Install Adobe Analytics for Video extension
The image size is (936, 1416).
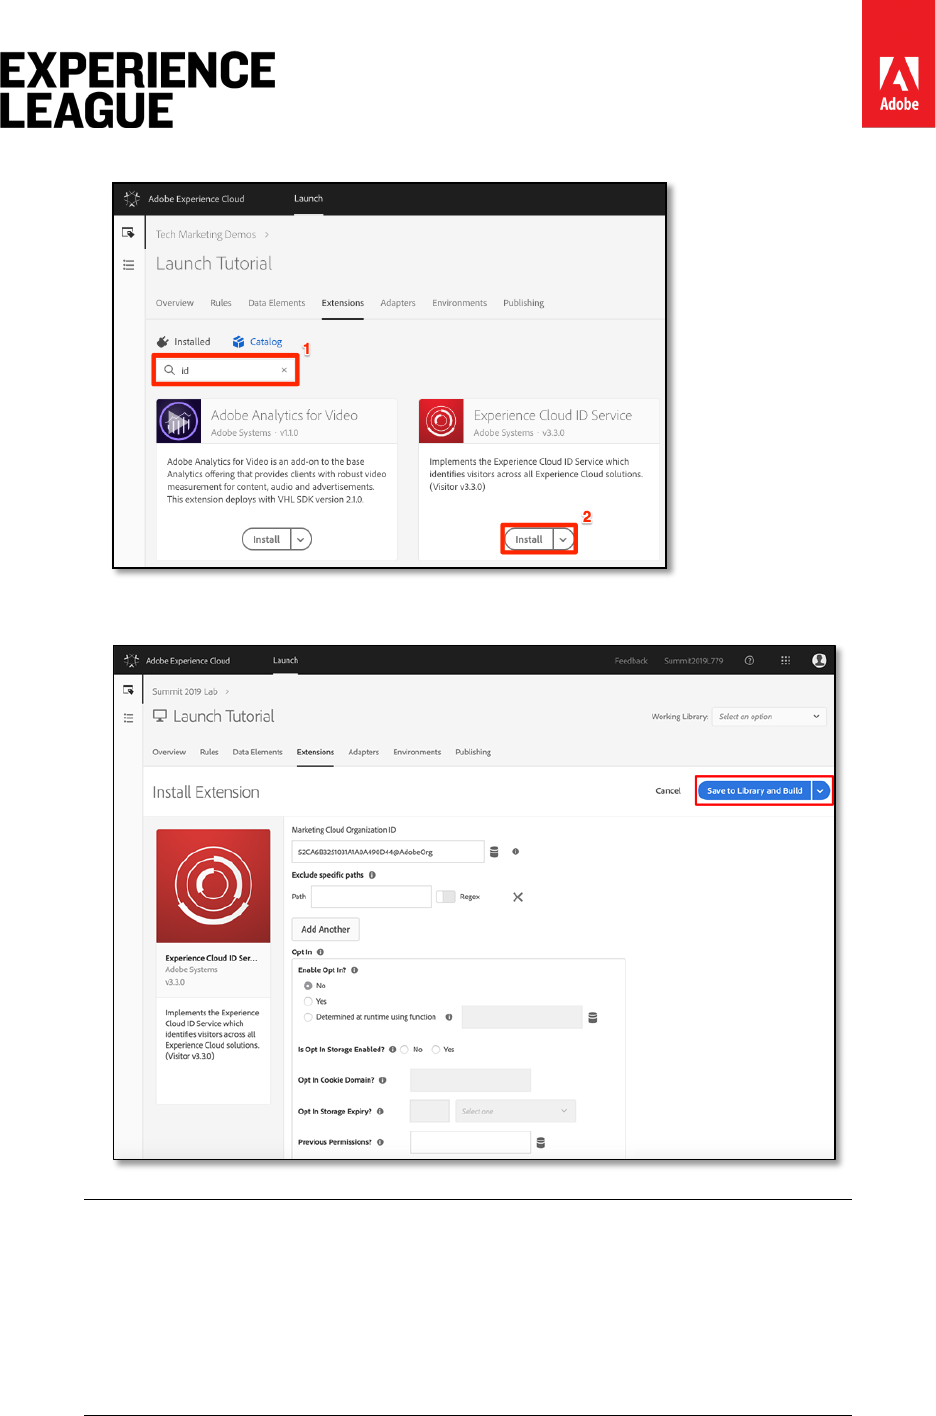coord(266,539)
